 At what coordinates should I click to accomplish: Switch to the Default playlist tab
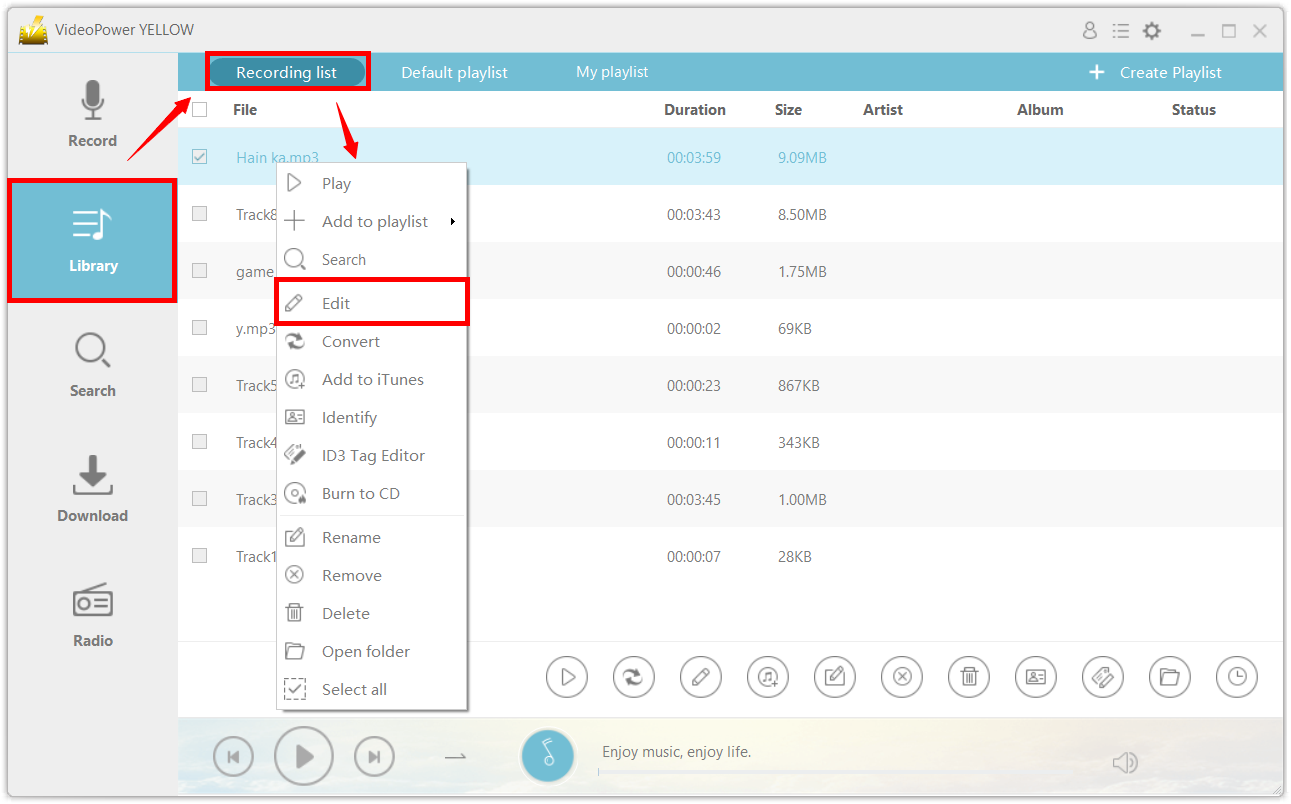click(x=454, y=71)
